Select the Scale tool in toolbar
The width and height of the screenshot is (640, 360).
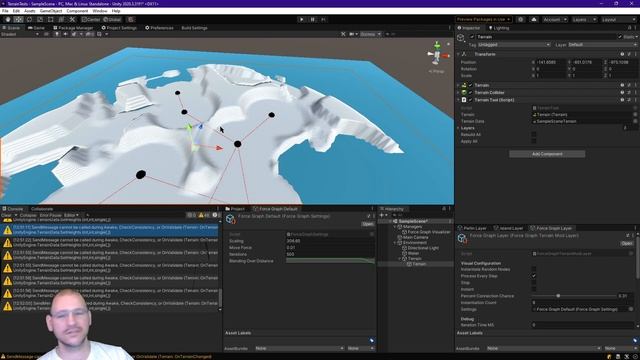(40, 19)
